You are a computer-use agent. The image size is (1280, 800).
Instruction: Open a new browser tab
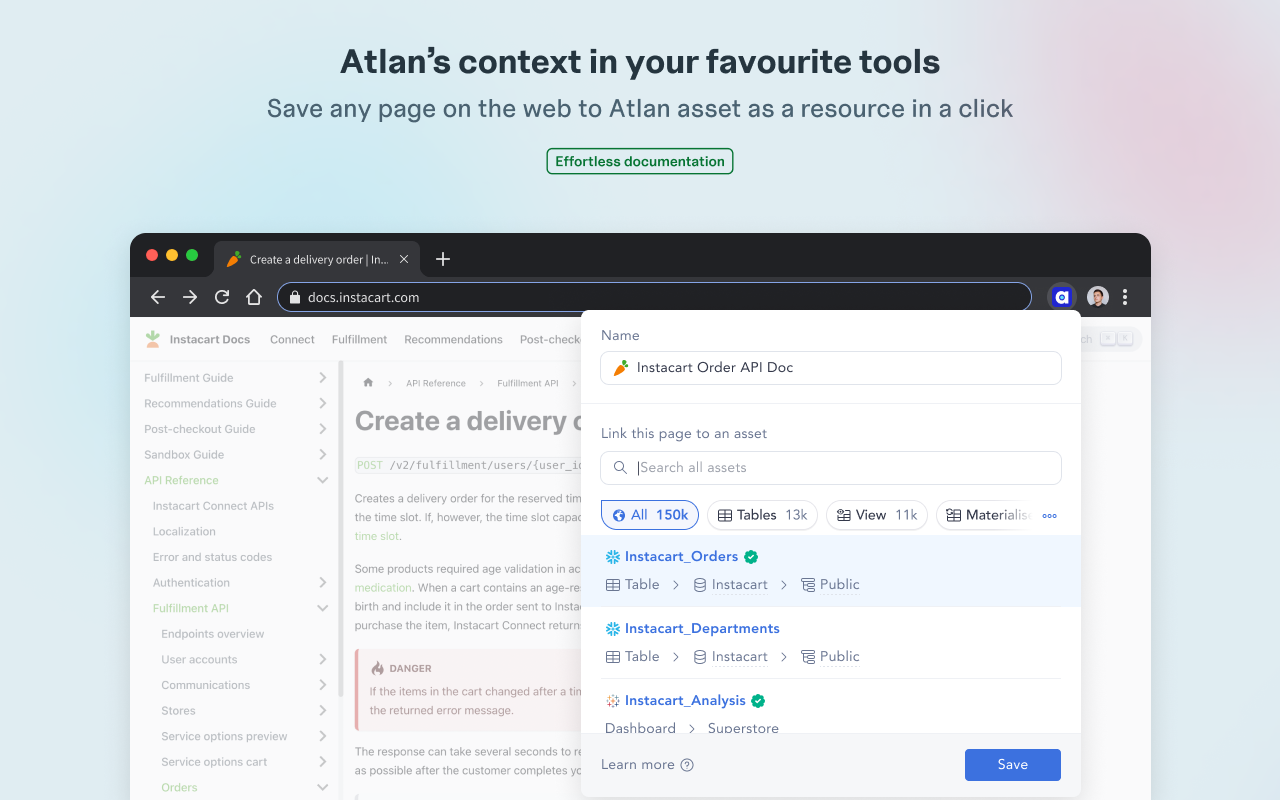pos(443,259)
